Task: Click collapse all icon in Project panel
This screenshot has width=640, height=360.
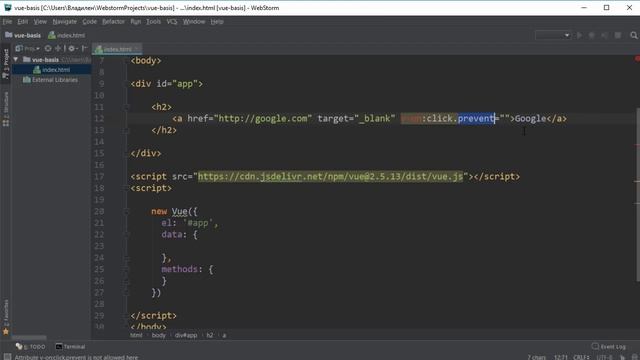Action: coord(59,49)
